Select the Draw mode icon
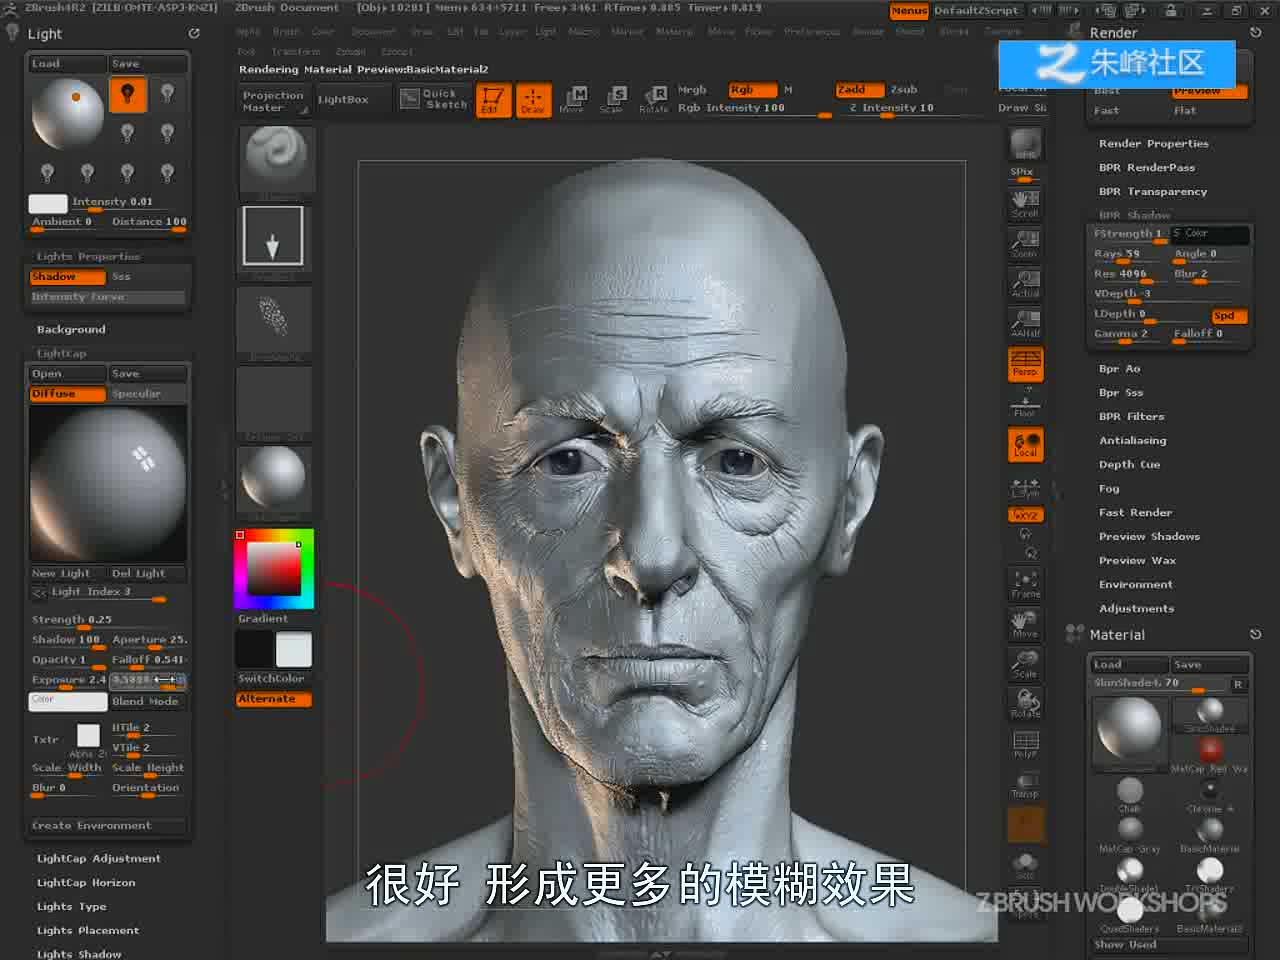 click(532, 100)
